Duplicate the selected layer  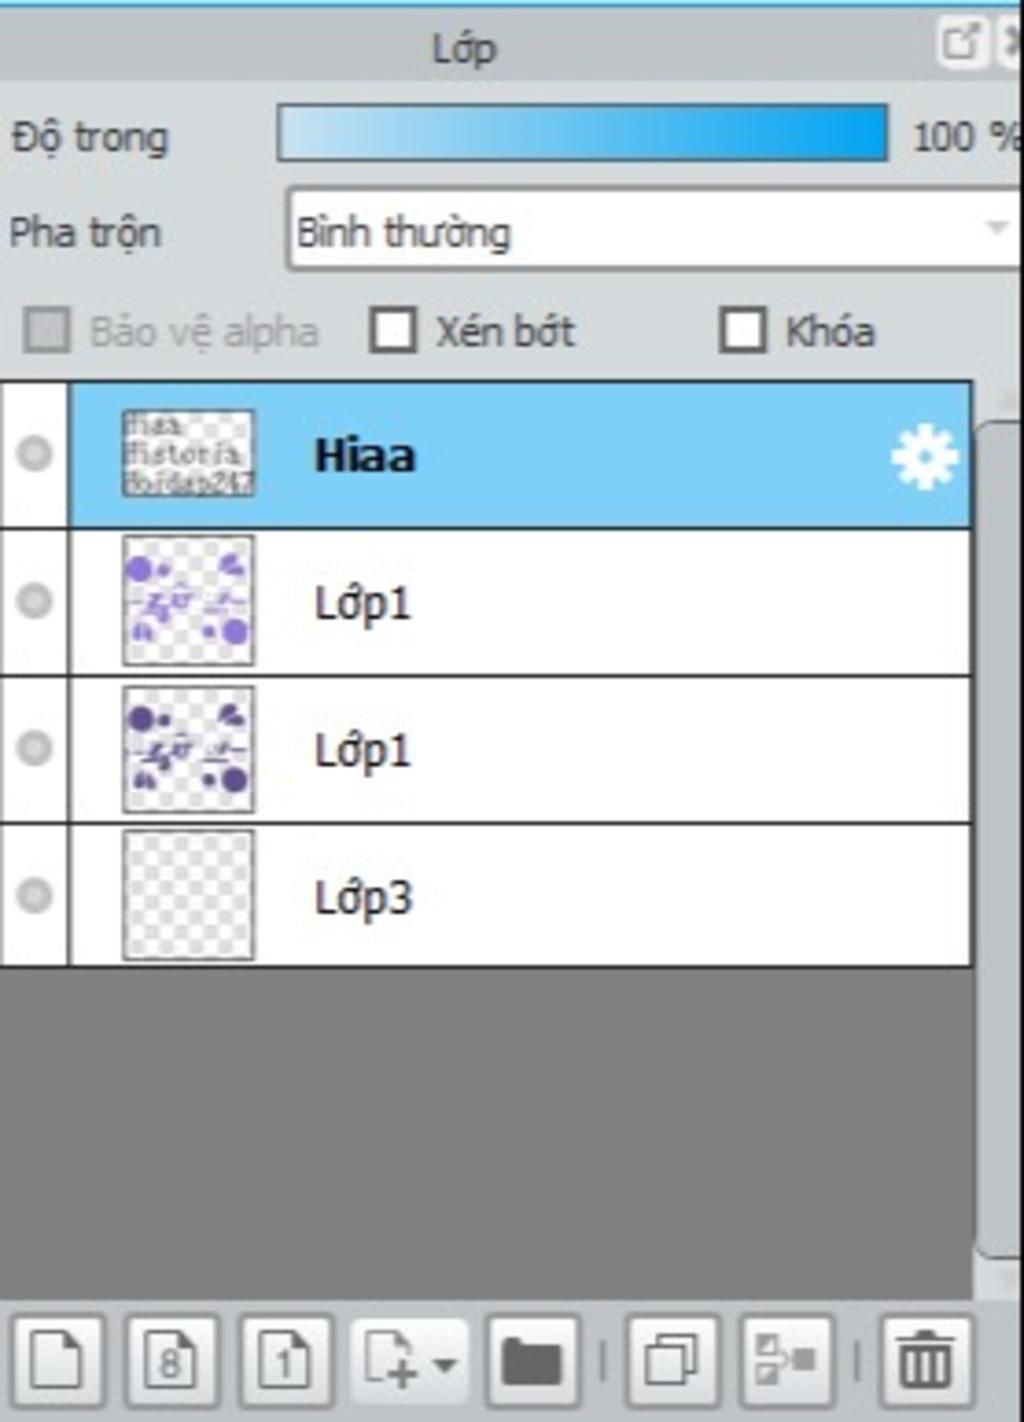click(671, 1362)
